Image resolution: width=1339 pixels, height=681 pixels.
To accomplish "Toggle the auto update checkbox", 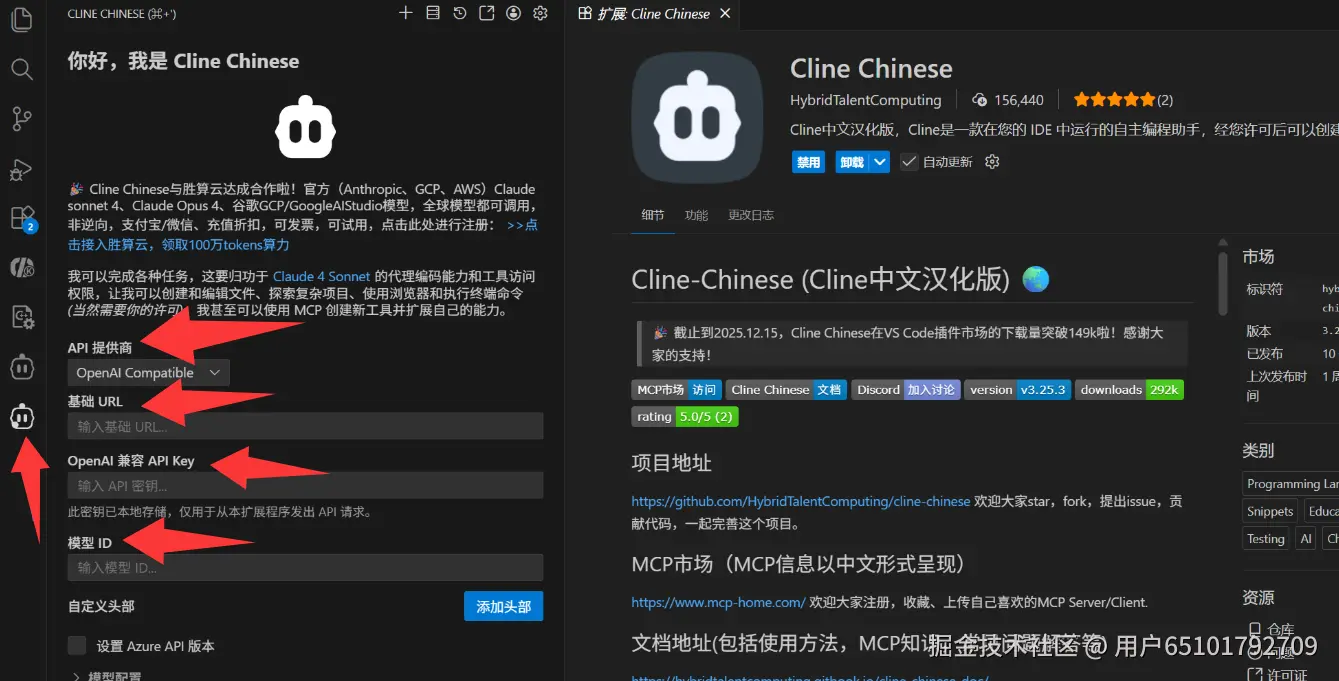I will coord(909,162).
